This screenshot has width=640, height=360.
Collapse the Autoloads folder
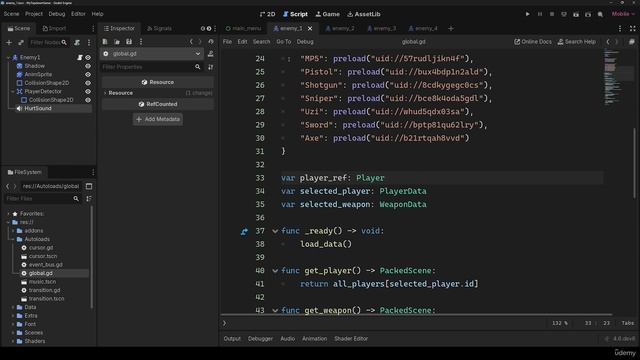click(x=13, y=239)
